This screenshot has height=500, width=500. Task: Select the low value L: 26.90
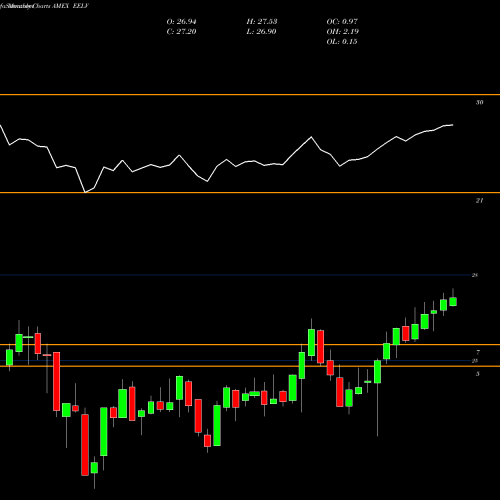click(x=262, y=32)
